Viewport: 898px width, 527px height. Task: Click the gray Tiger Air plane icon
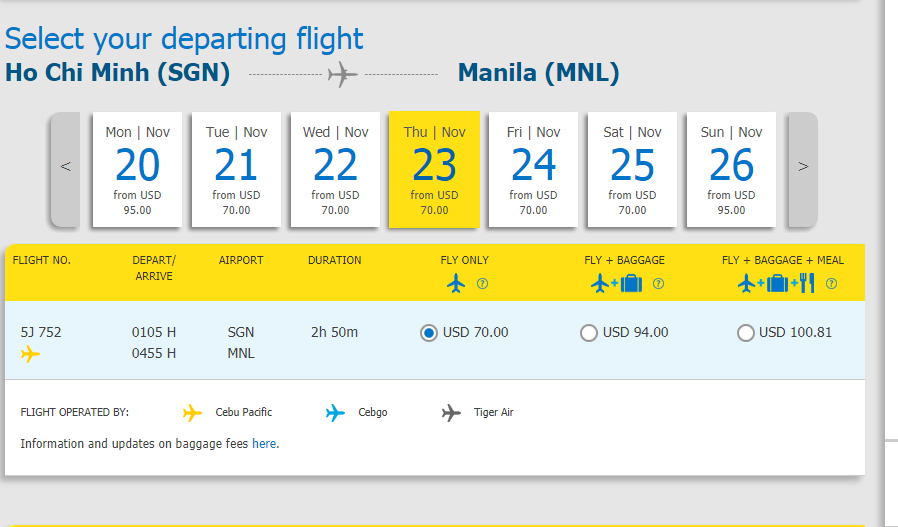click(x=452, y=412)
